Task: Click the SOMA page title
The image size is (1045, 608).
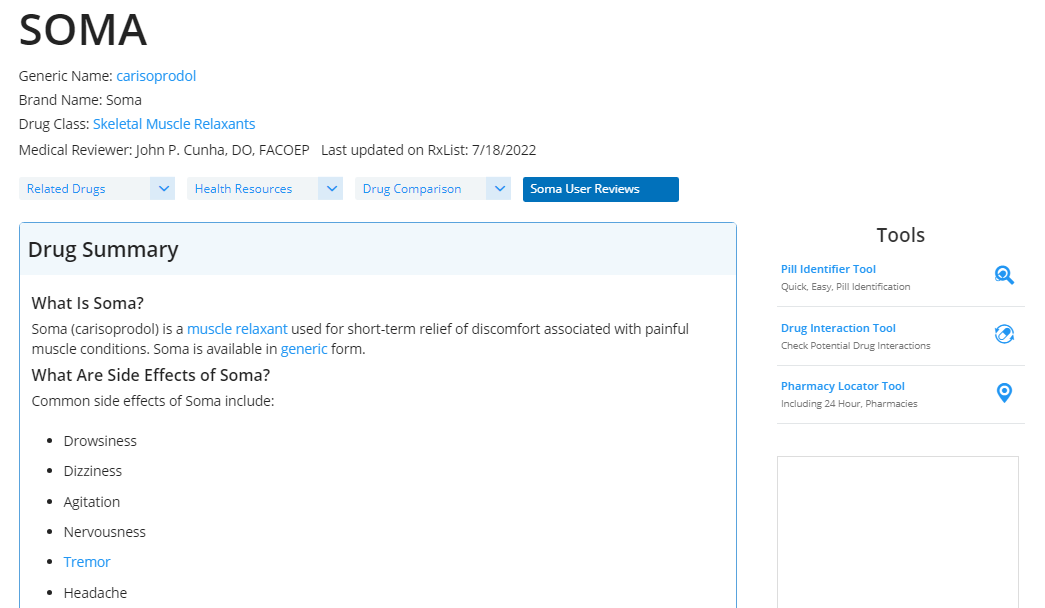Action: point(83,30)
